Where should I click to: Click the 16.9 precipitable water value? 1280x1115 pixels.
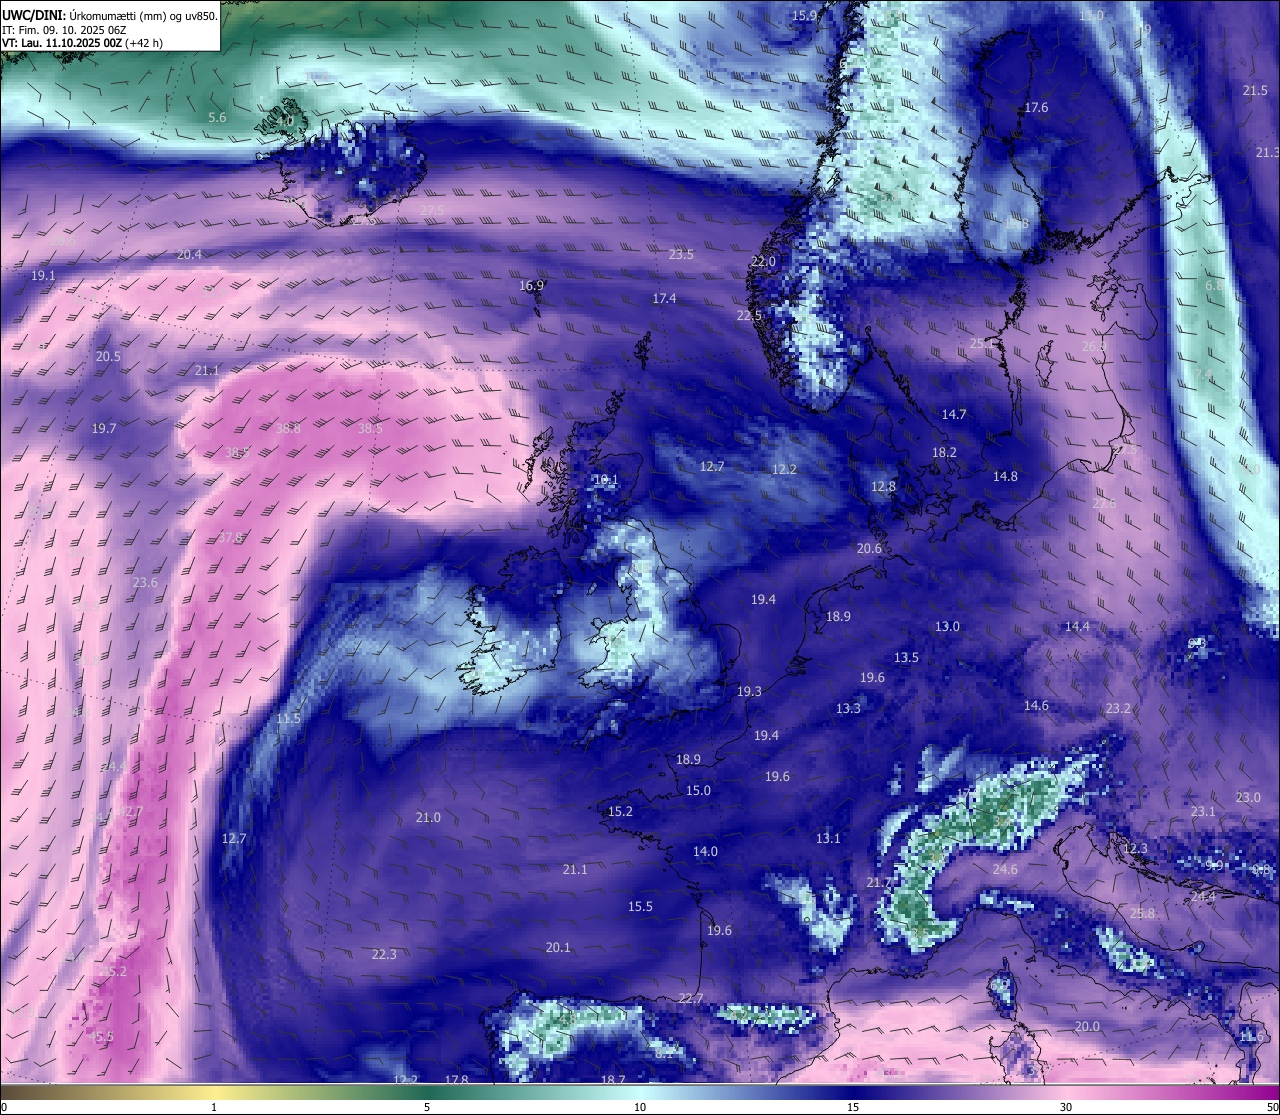[x=531, y=285]
